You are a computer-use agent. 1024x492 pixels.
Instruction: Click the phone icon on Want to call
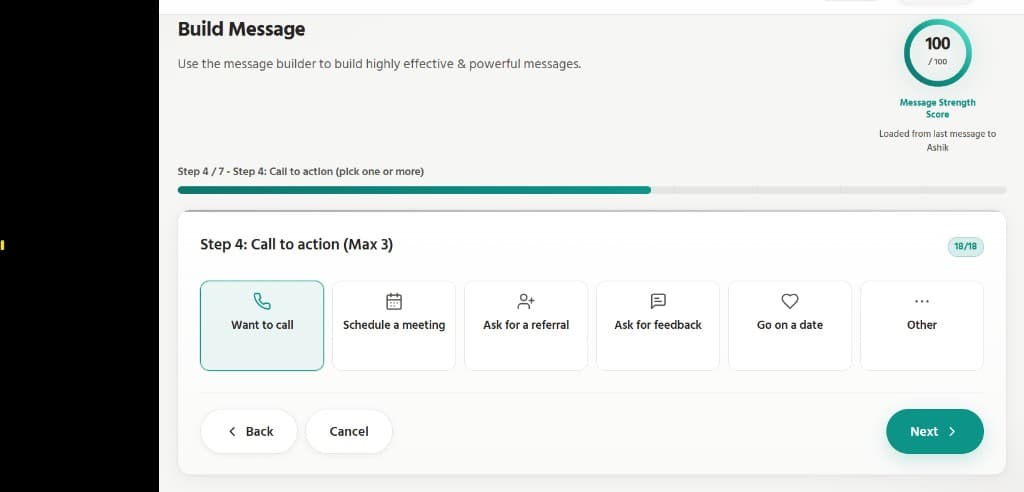(262, 300)
